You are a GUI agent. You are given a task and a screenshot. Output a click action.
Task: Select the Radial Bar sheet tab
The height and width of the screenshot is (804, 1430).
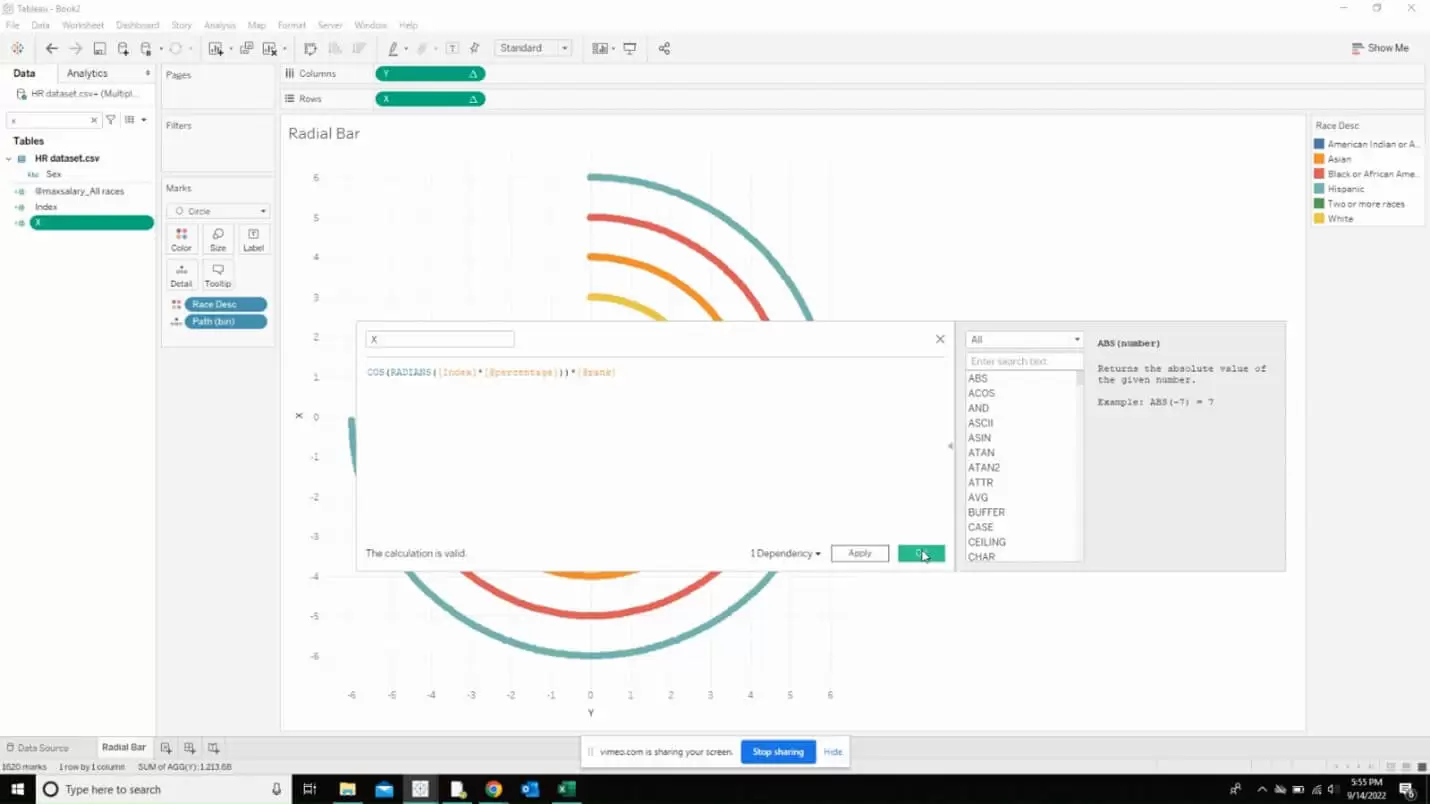[123, 747]
